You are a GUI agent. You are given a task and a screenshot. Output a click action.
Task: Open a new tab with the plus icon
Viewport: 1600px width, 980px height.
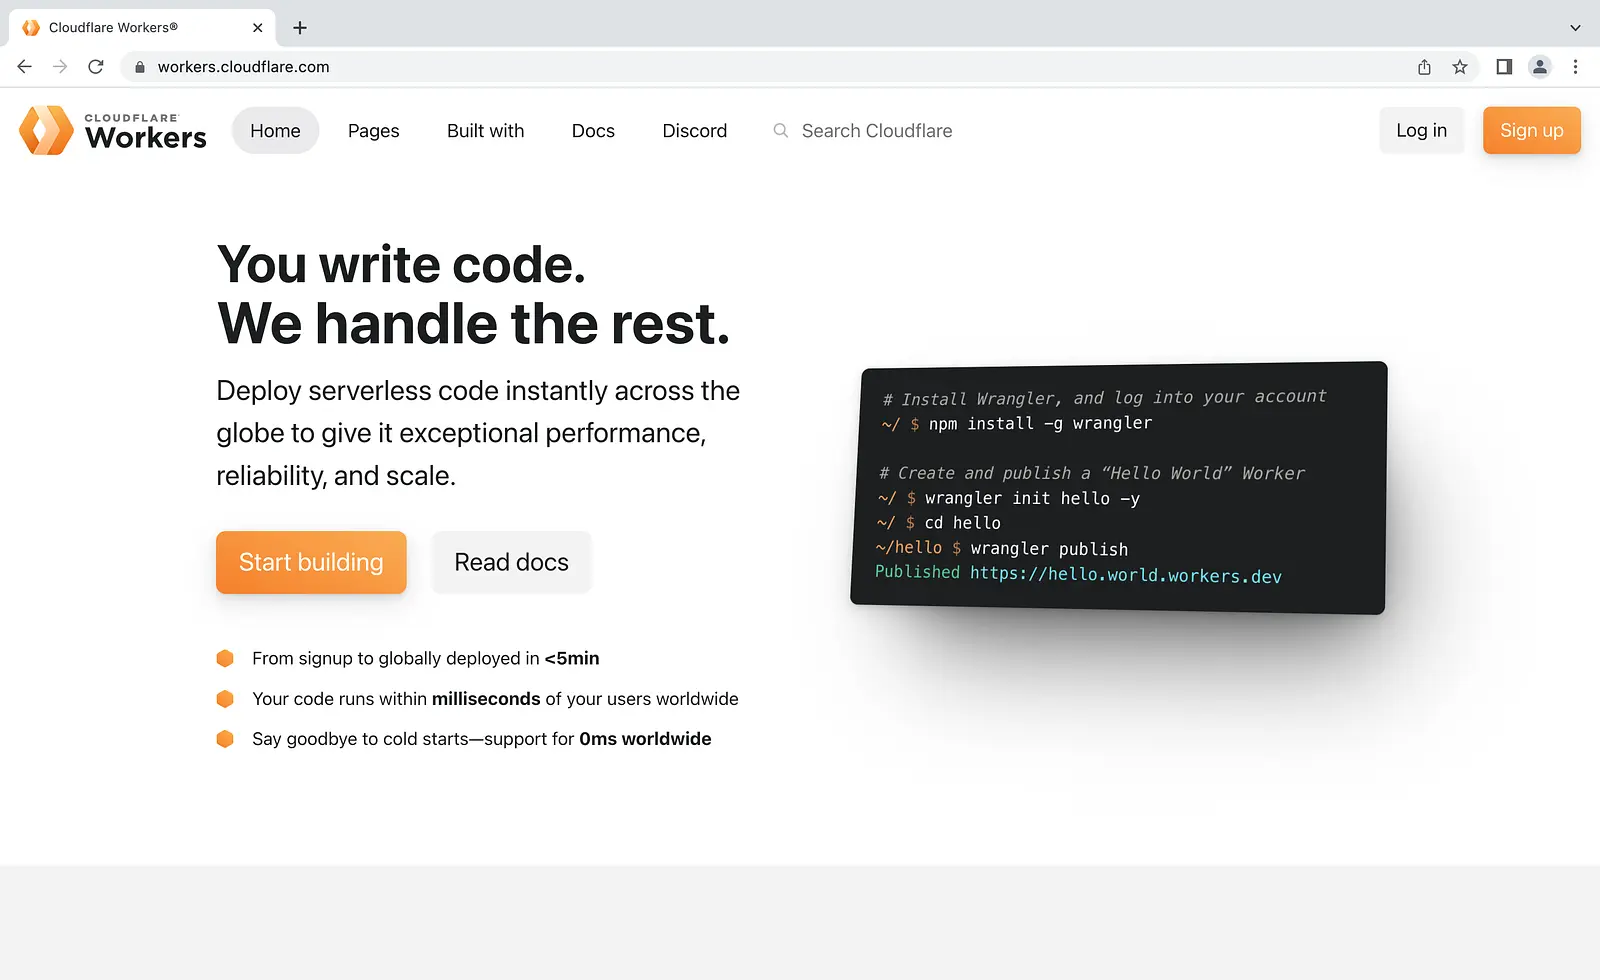[x=300, y=28]
